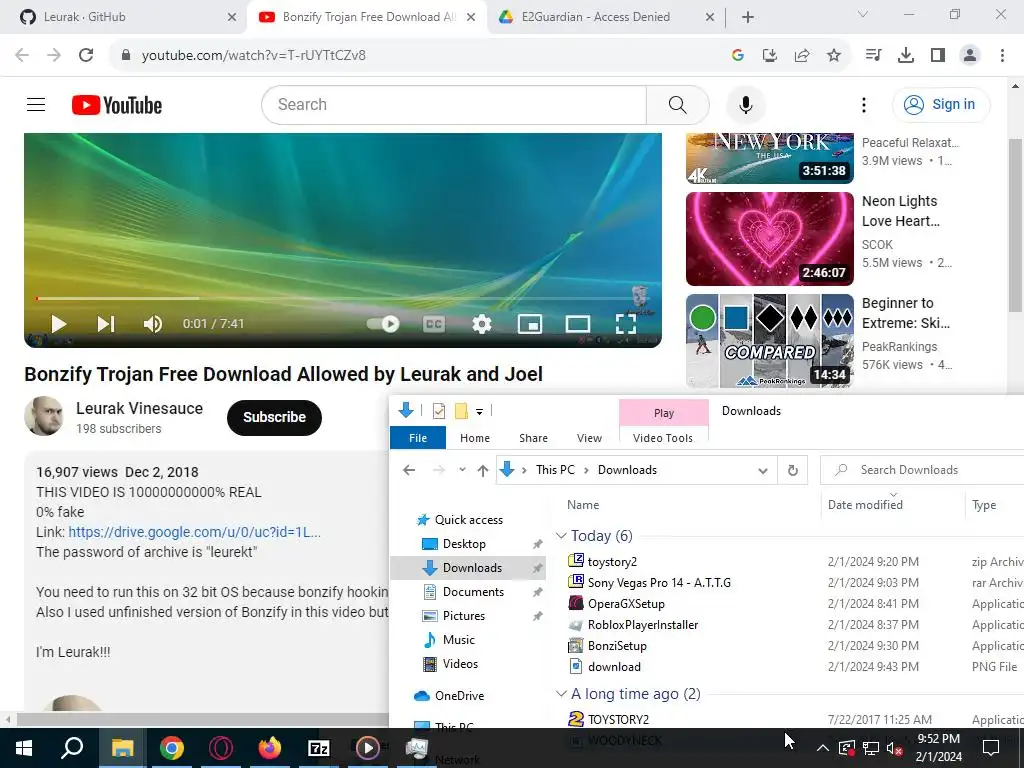Toggle the autoplay switch in player
The image size is (1024, 768).
(x=383, y=324)
